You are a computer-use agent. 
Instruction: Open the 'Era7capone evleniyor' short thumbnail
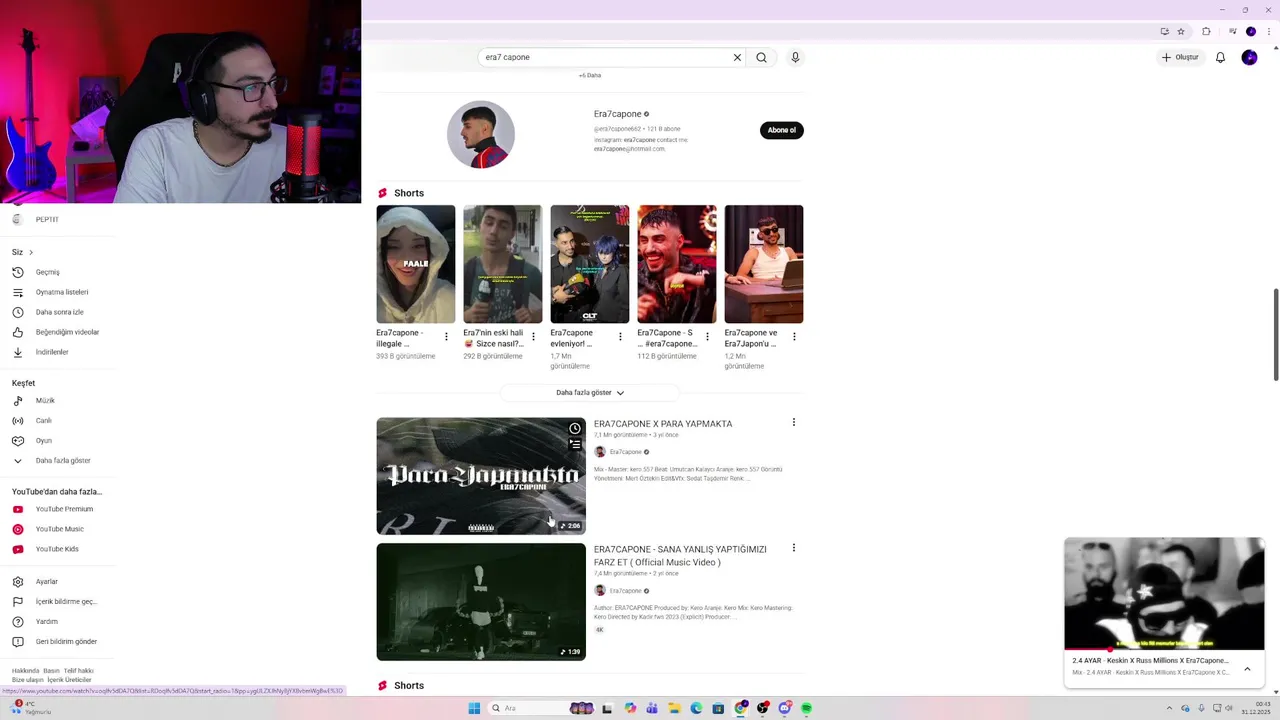(x=589, y=264)
